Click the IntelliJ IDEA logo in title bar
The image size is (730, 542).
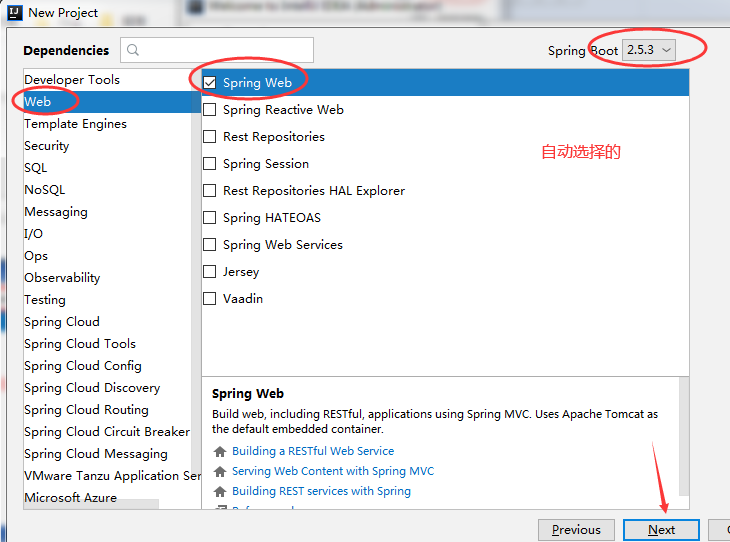pyautogui.click(x=14, y=13)
